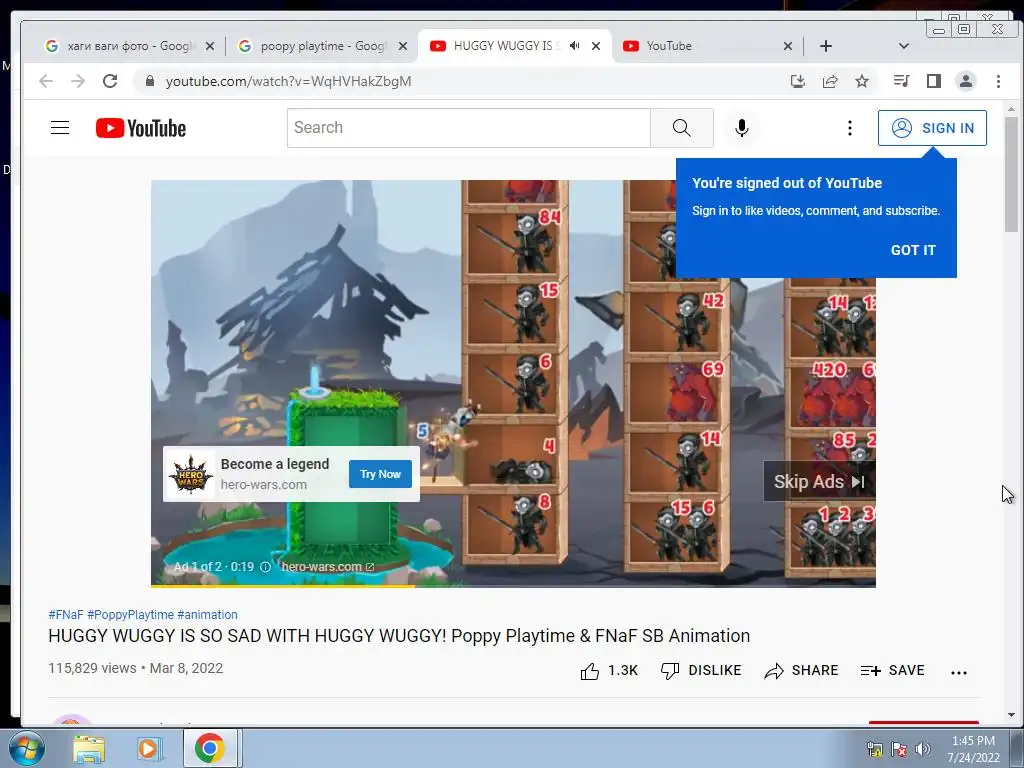The width and height of the screenshot is (1024, 768).
Task: Start voice search with microphone icon
Action: (x=741, y=127)
